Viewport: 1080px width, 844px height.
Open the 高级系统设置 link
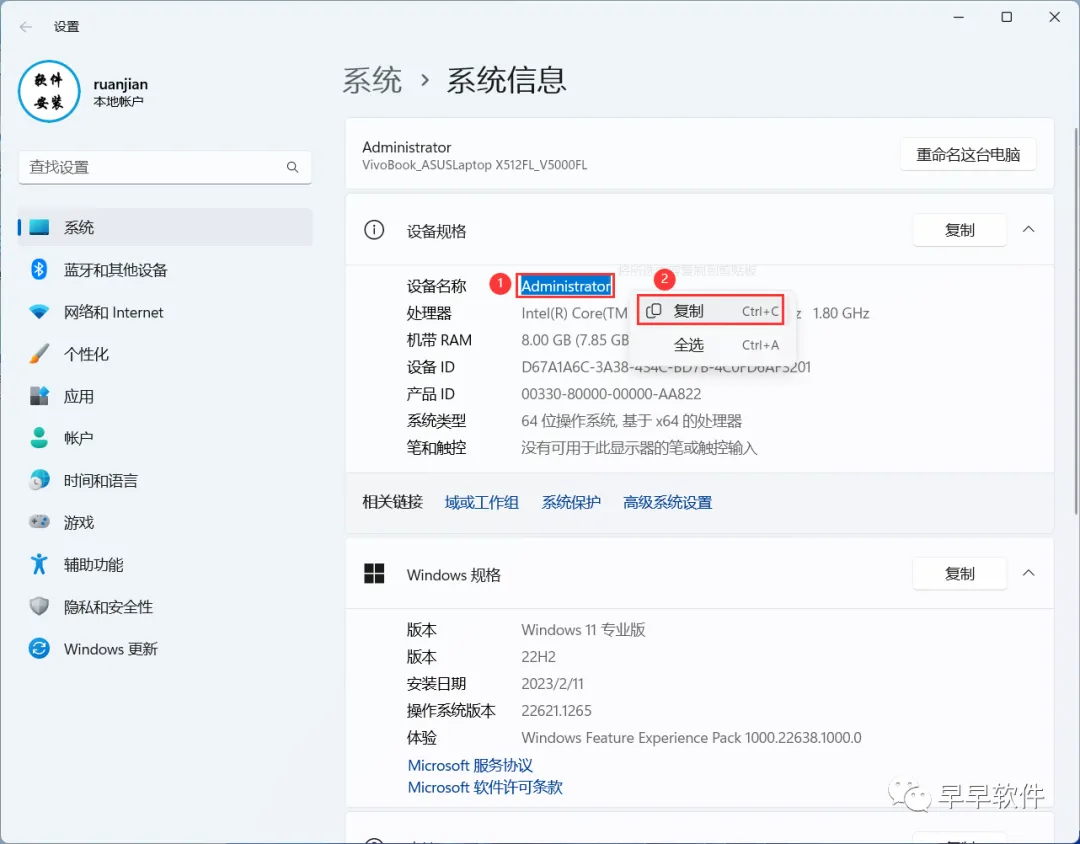(667, 502)
